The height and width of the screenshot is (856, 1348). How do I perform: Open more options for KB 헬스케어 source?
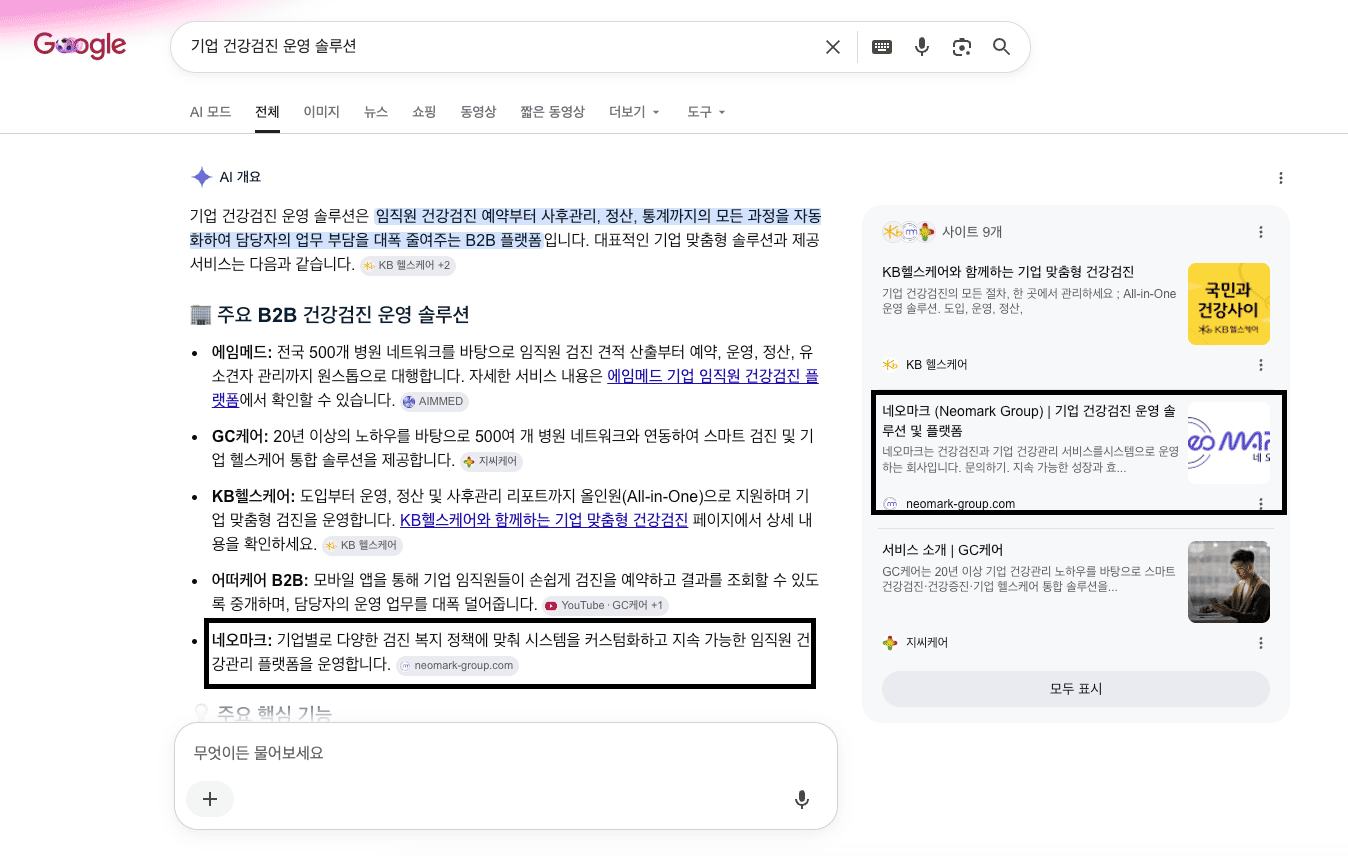(1261, 365)
